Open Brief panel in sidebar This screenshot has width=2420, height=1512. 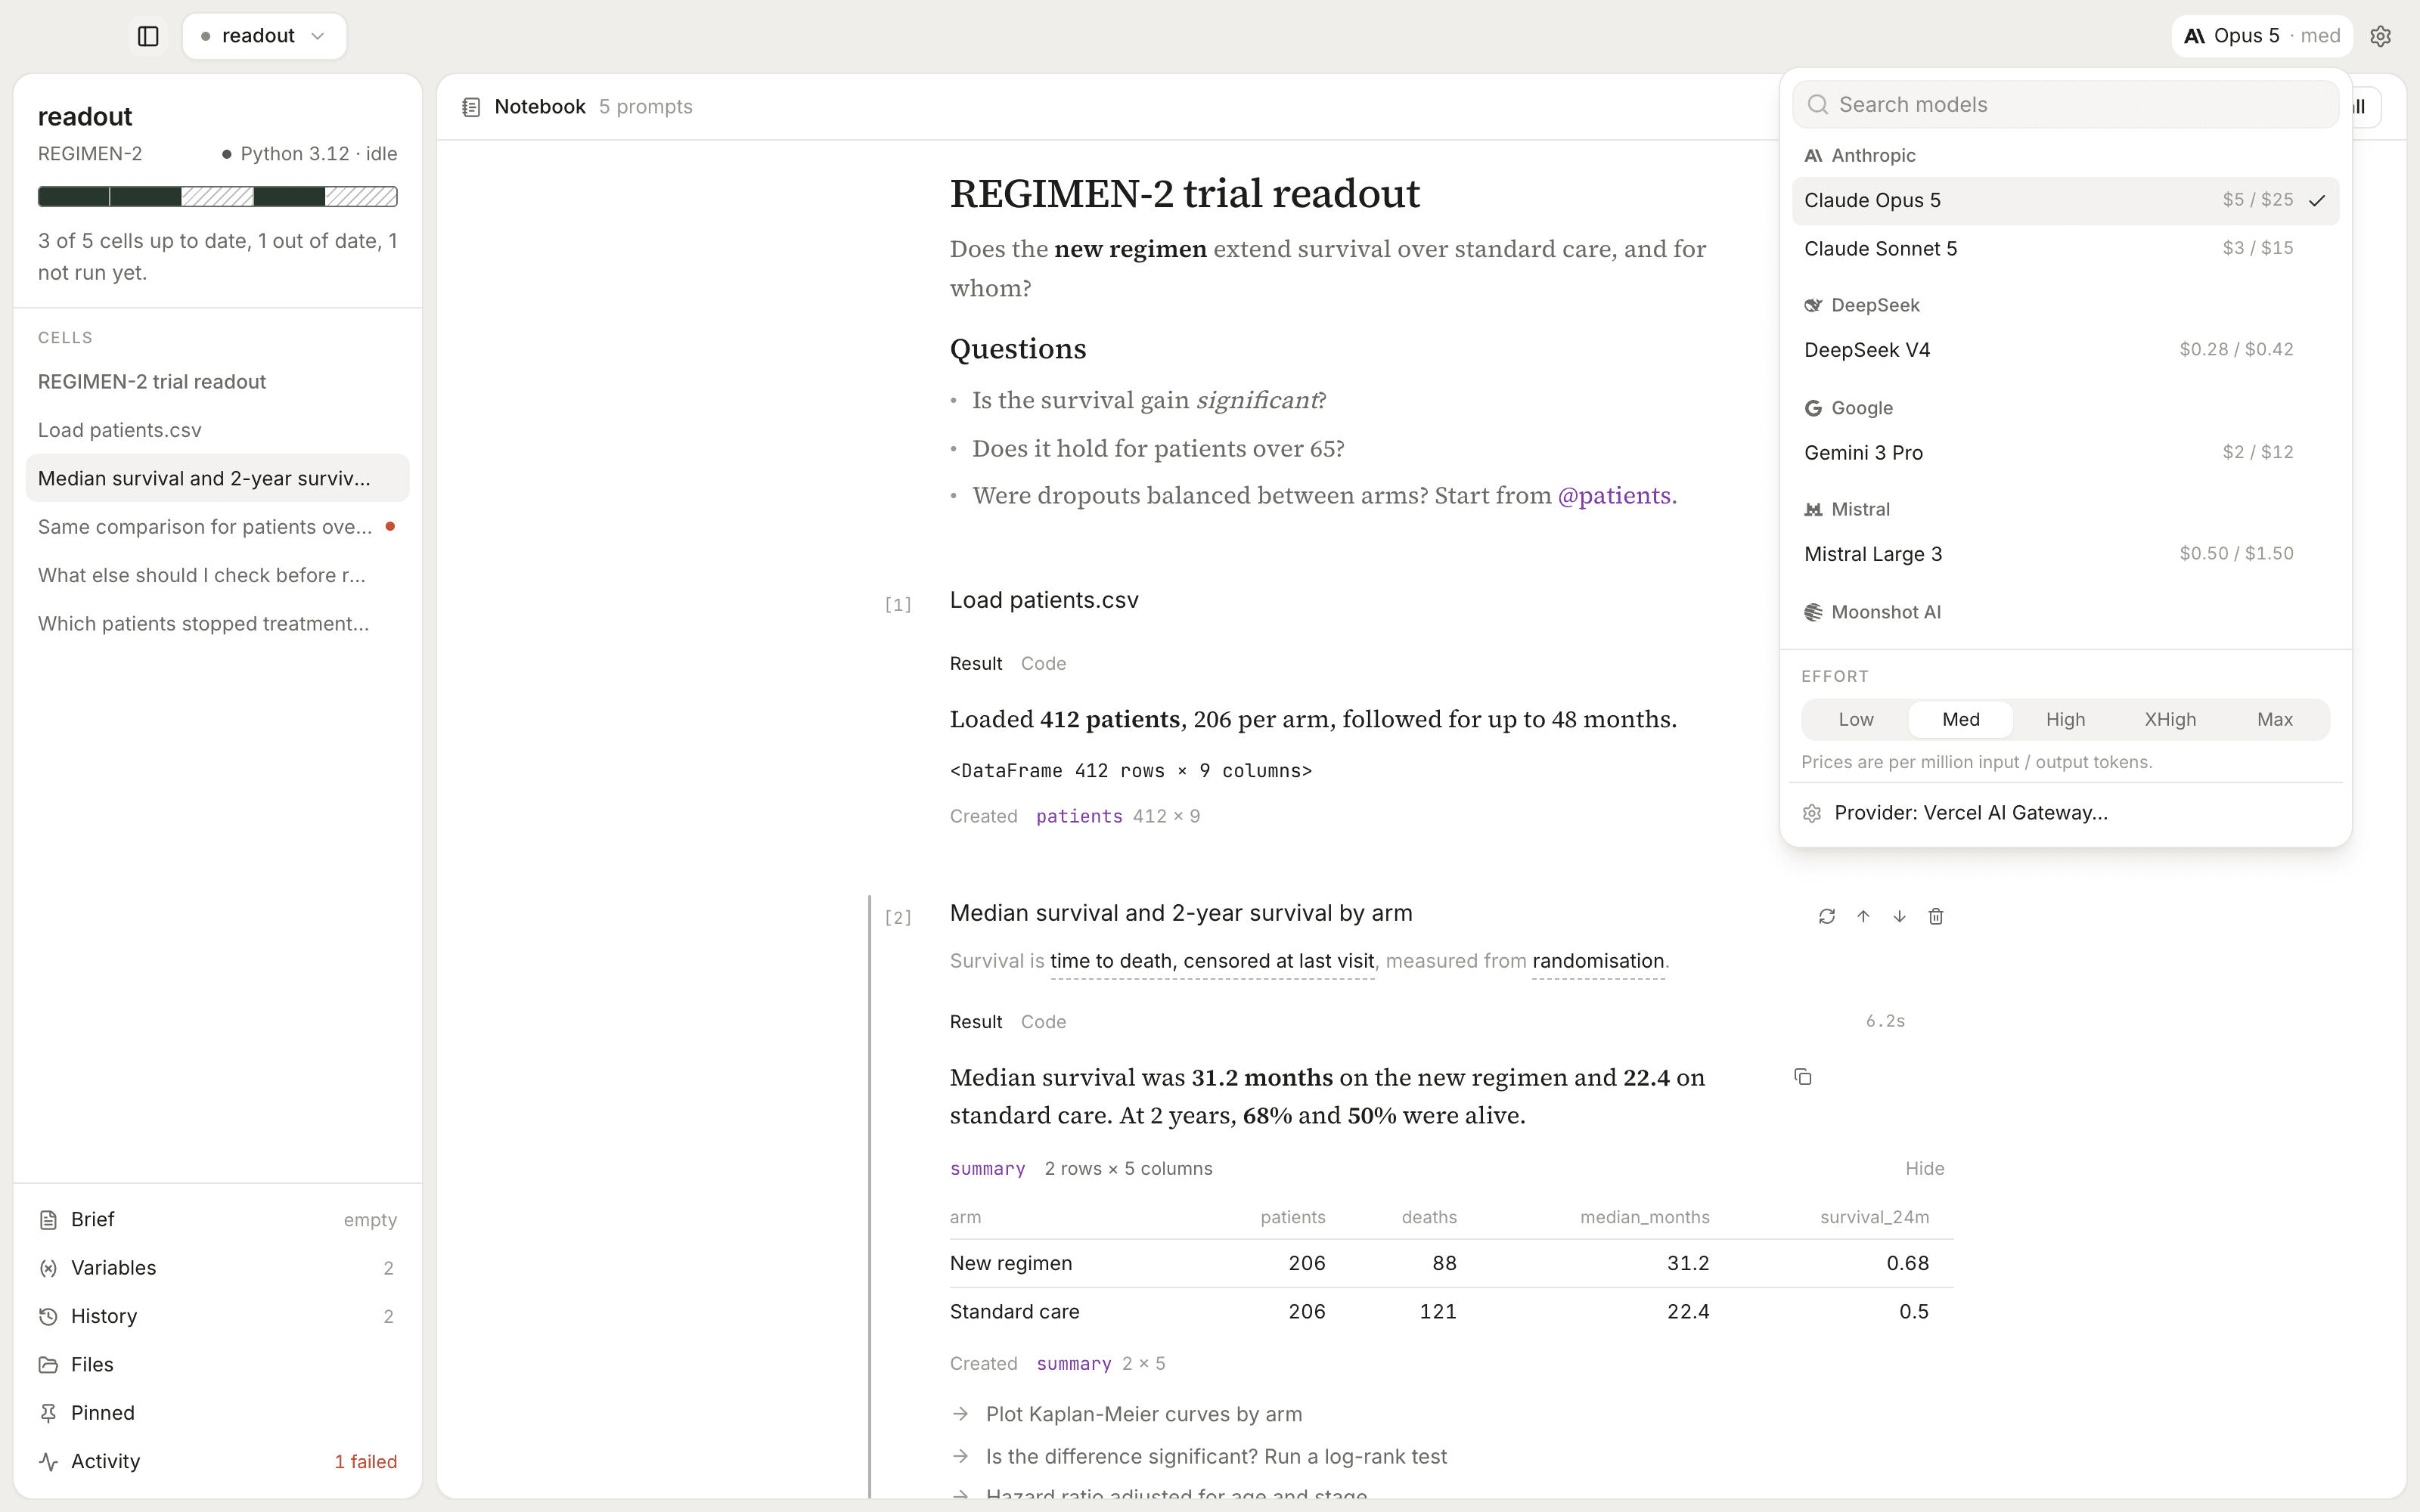click(217, 1219)
